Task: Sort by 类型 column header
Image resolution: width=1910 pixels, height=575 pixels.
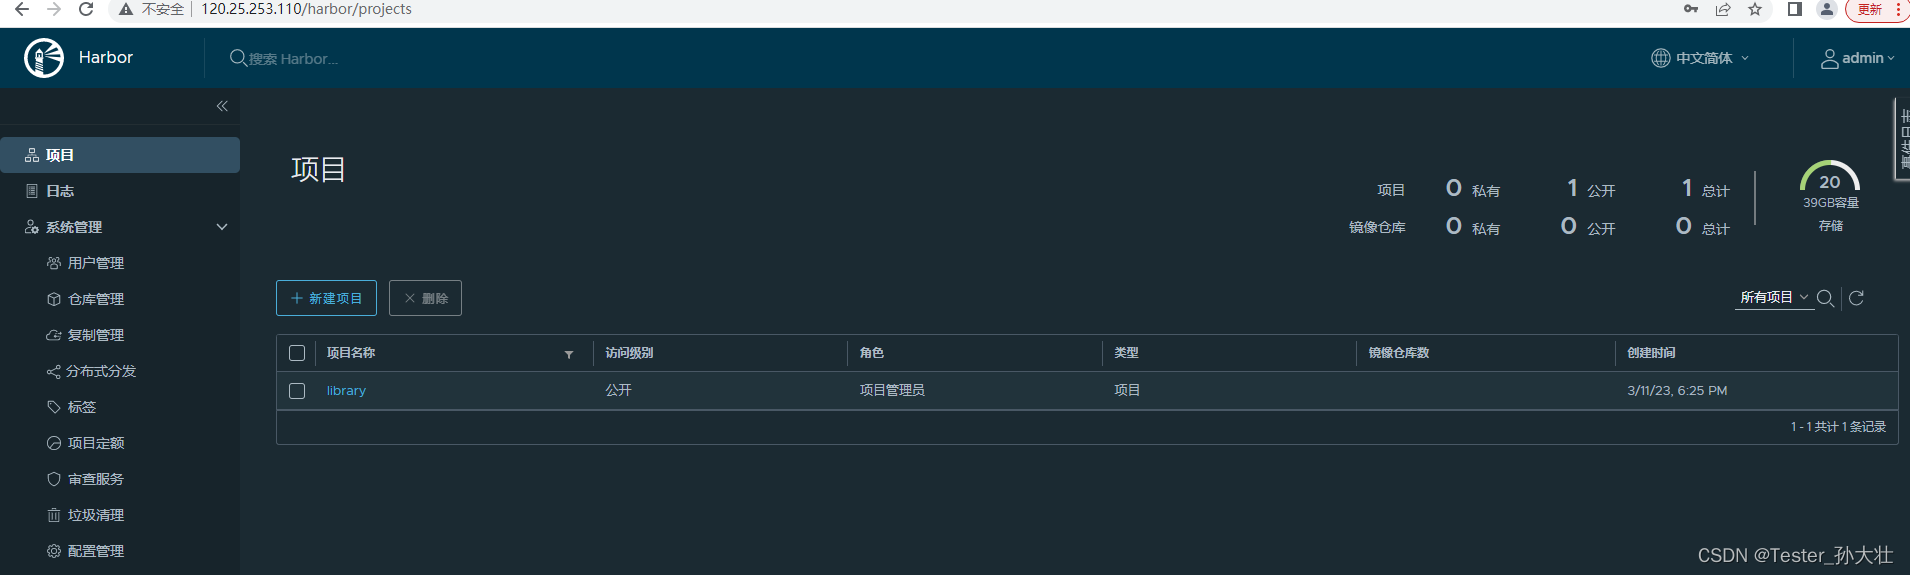Action: pos(1127,353)
